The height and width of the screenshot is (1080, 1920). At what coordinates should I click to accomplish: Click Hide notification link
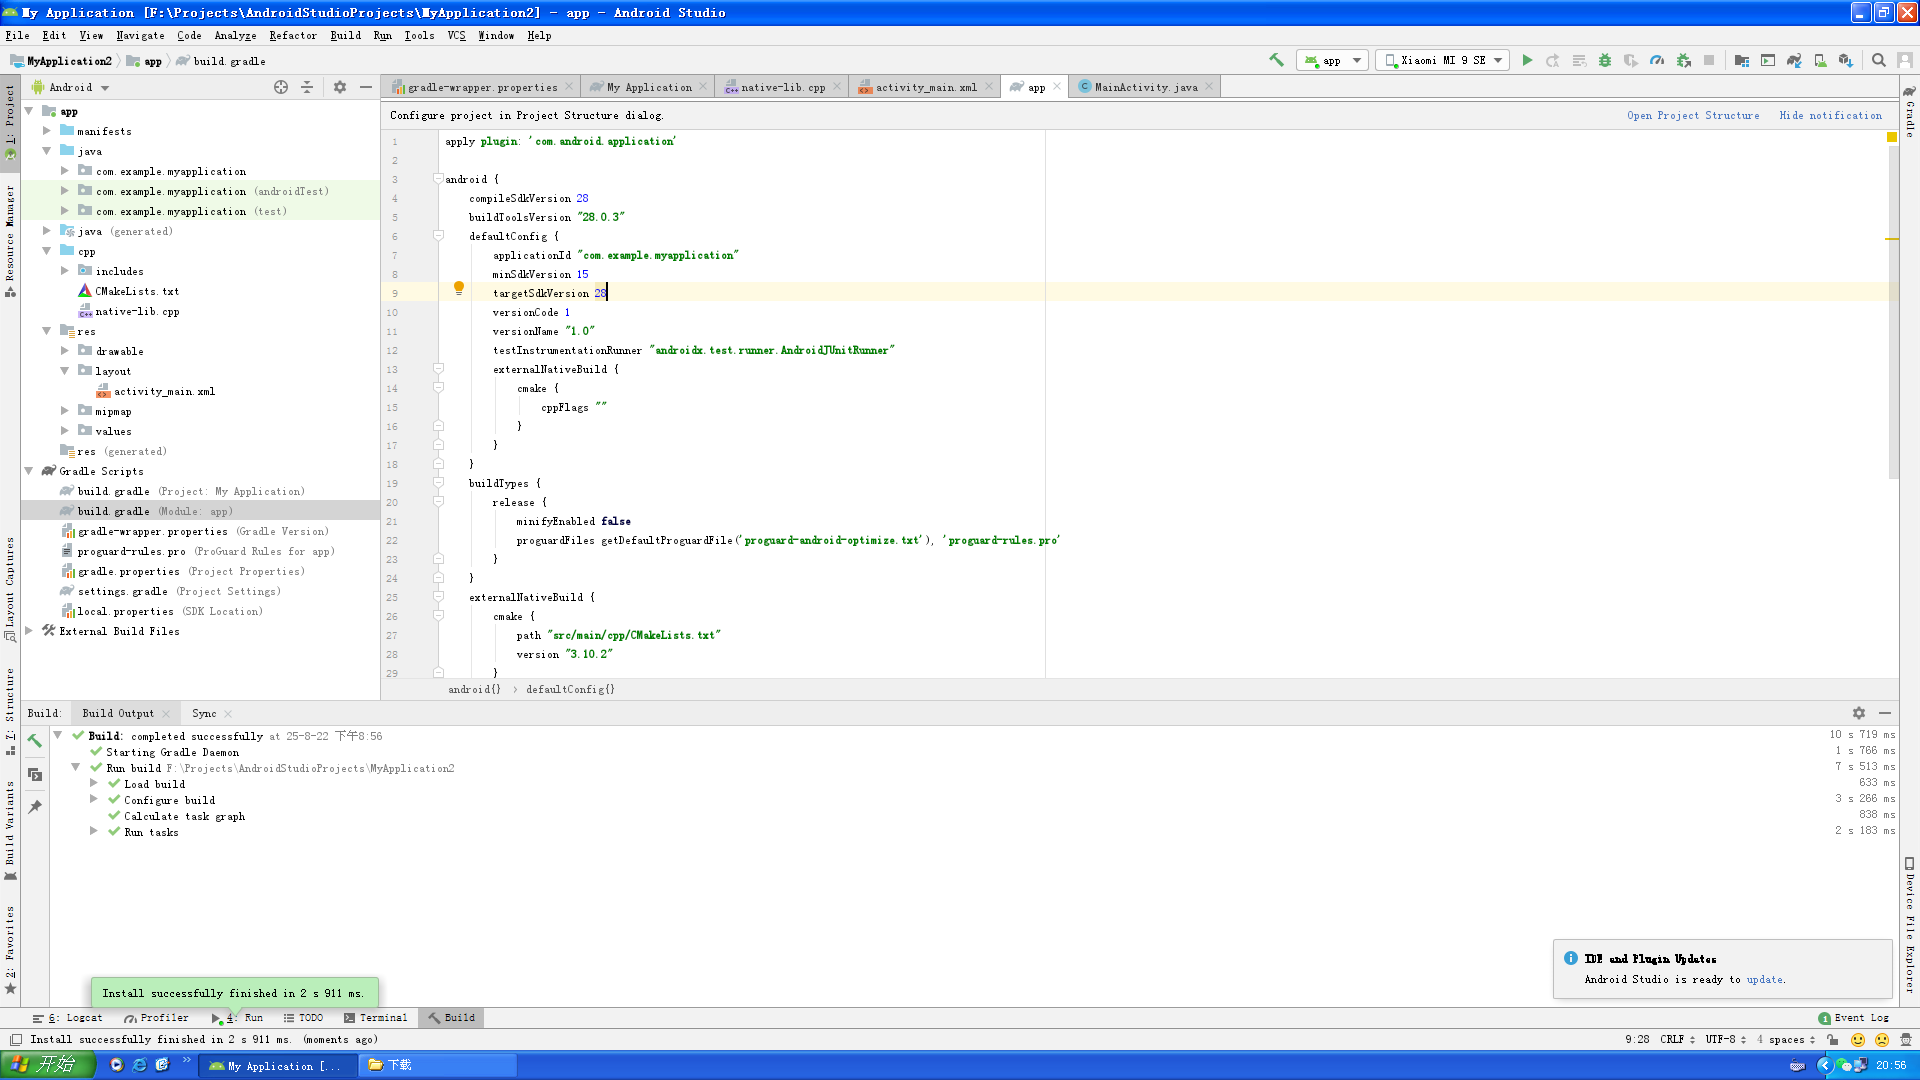pos(1830,116)
